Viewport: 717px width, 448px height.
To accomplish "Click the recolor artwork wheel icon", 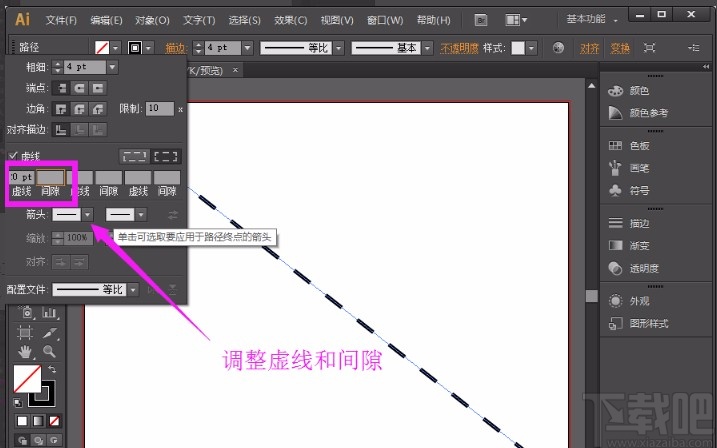I will click(x=558, y=48).
